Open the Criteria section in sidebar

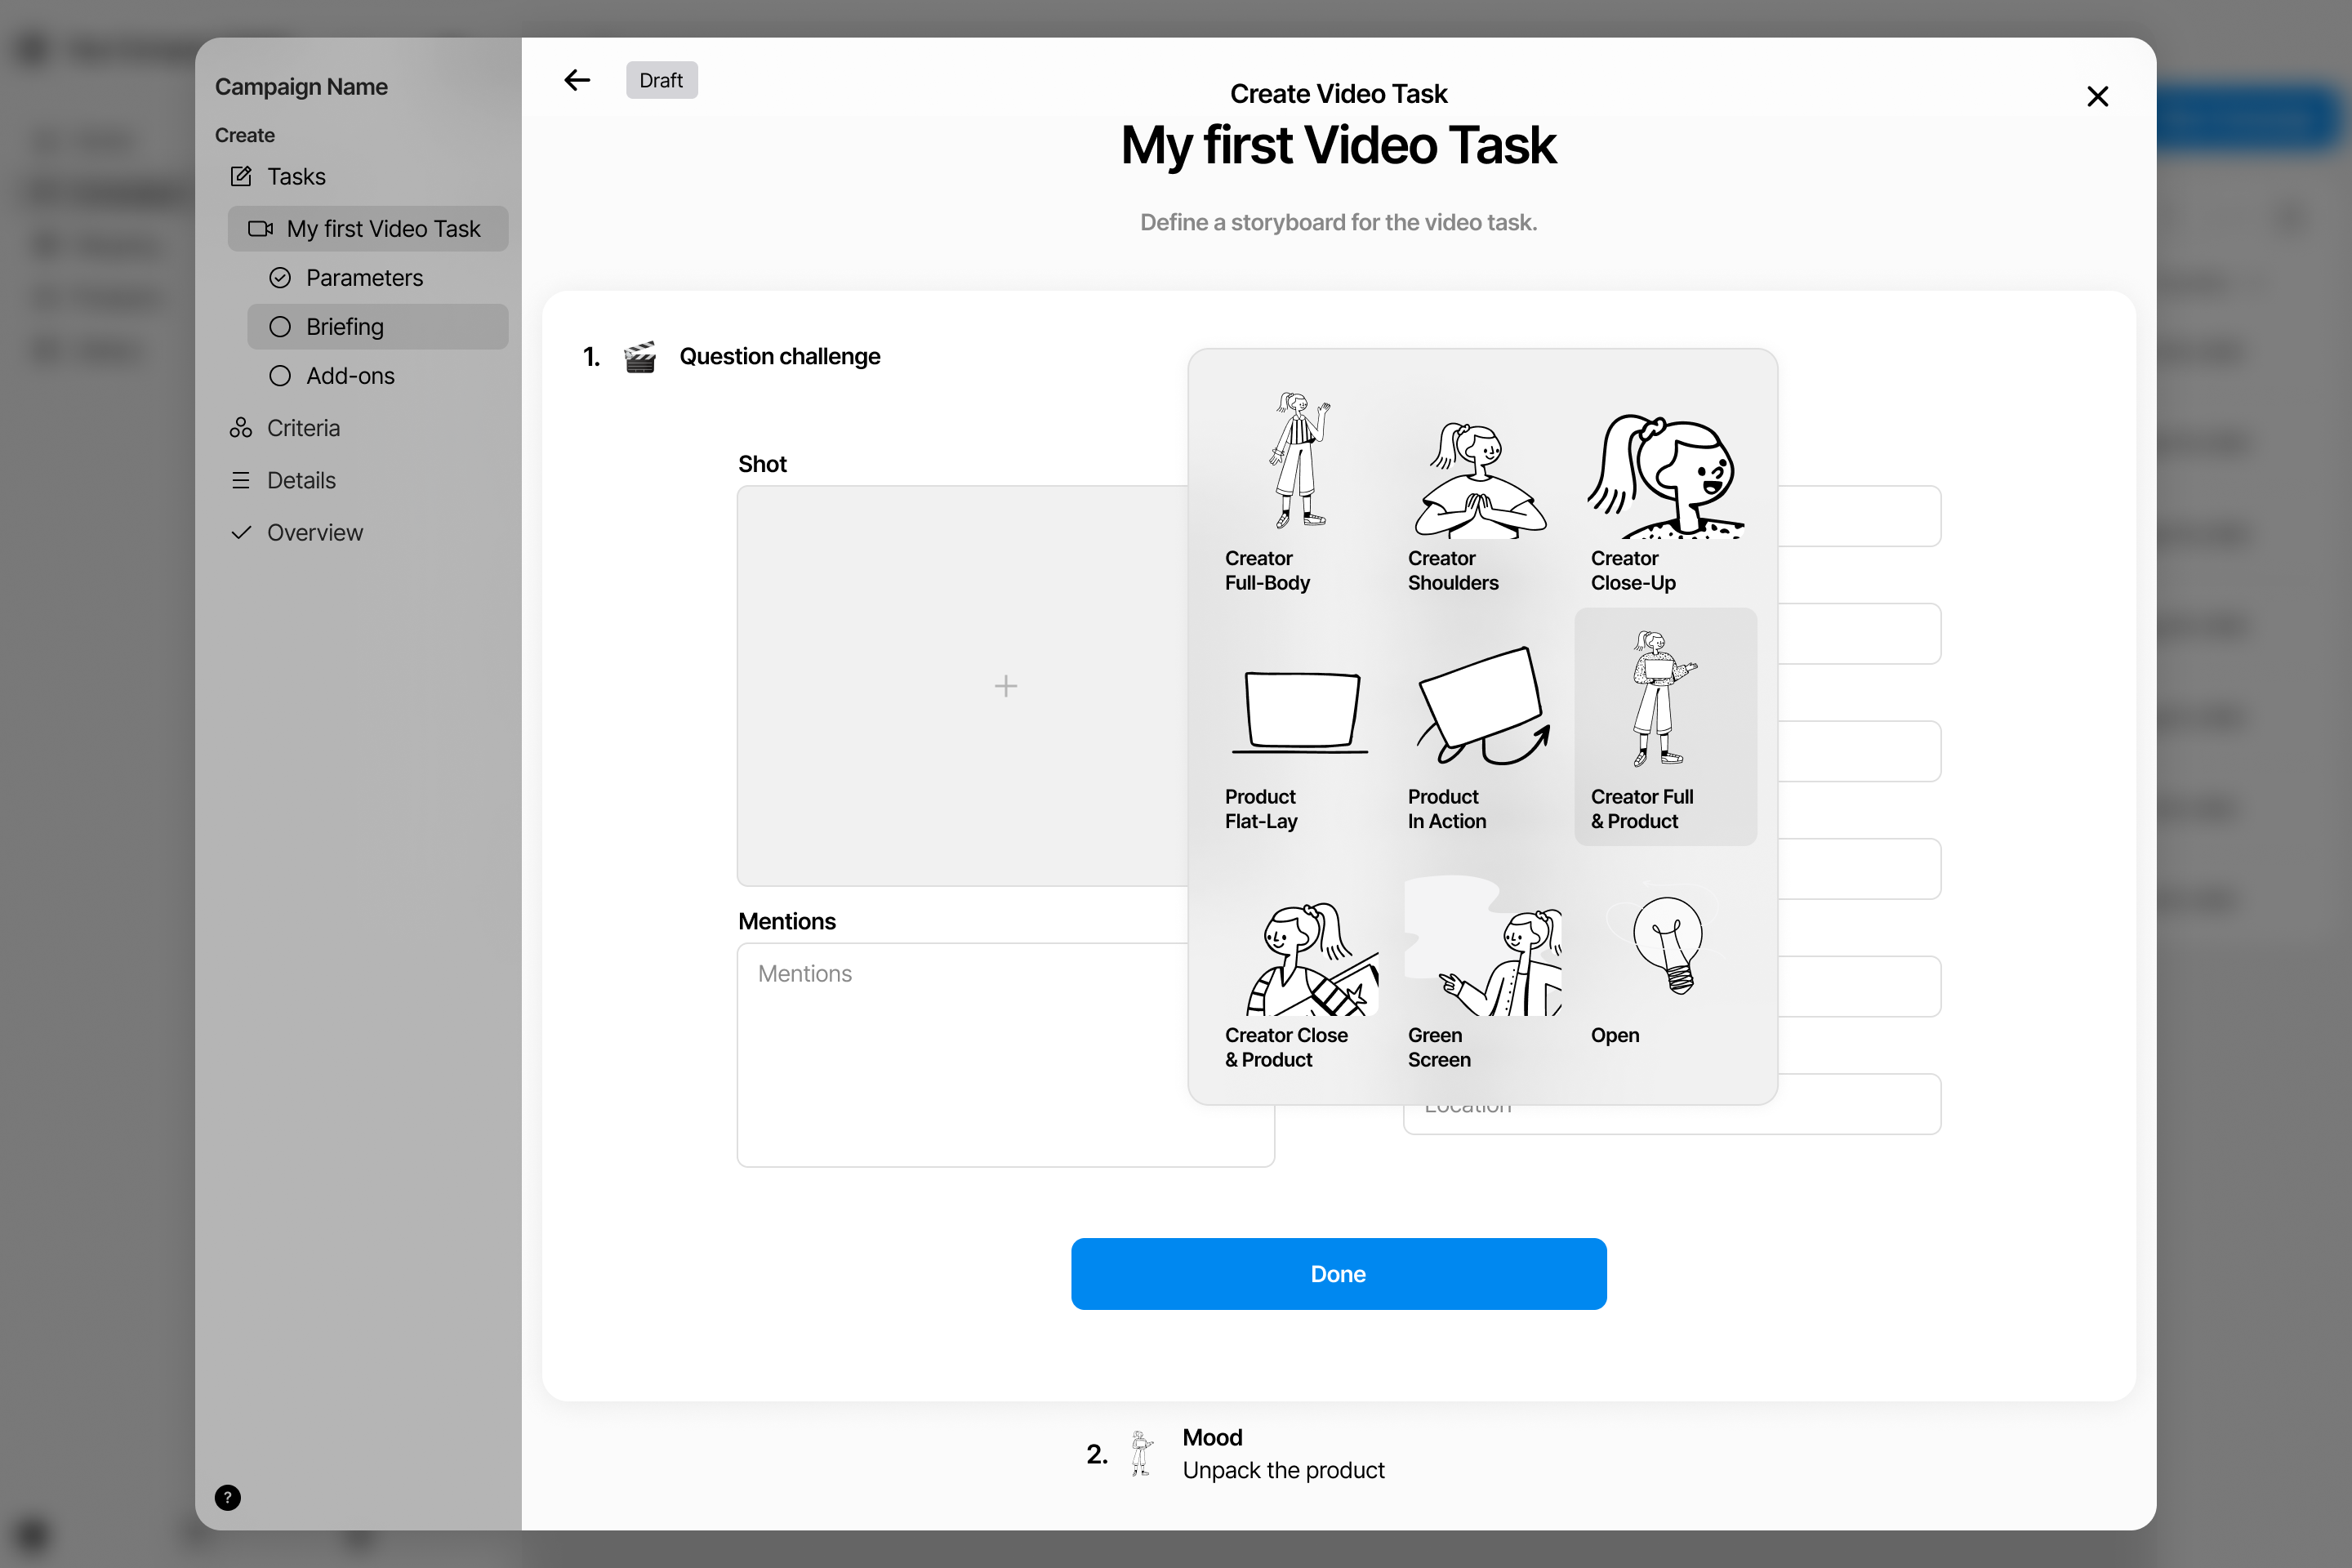coord(303,428)
